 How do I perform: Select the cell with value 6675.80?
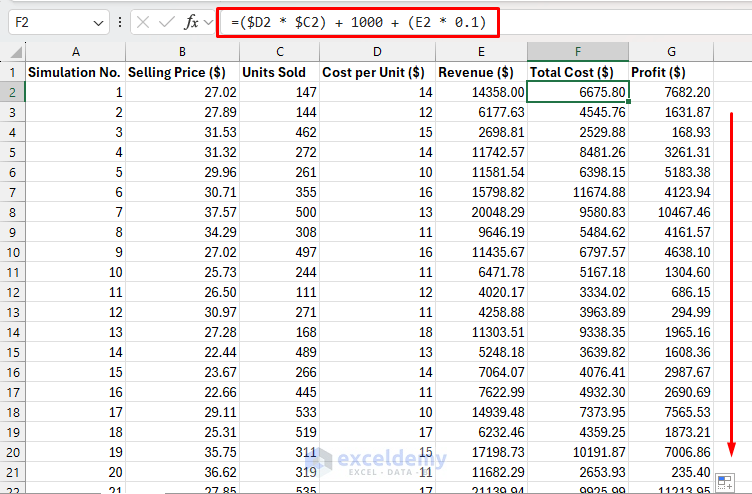[578, 92]
